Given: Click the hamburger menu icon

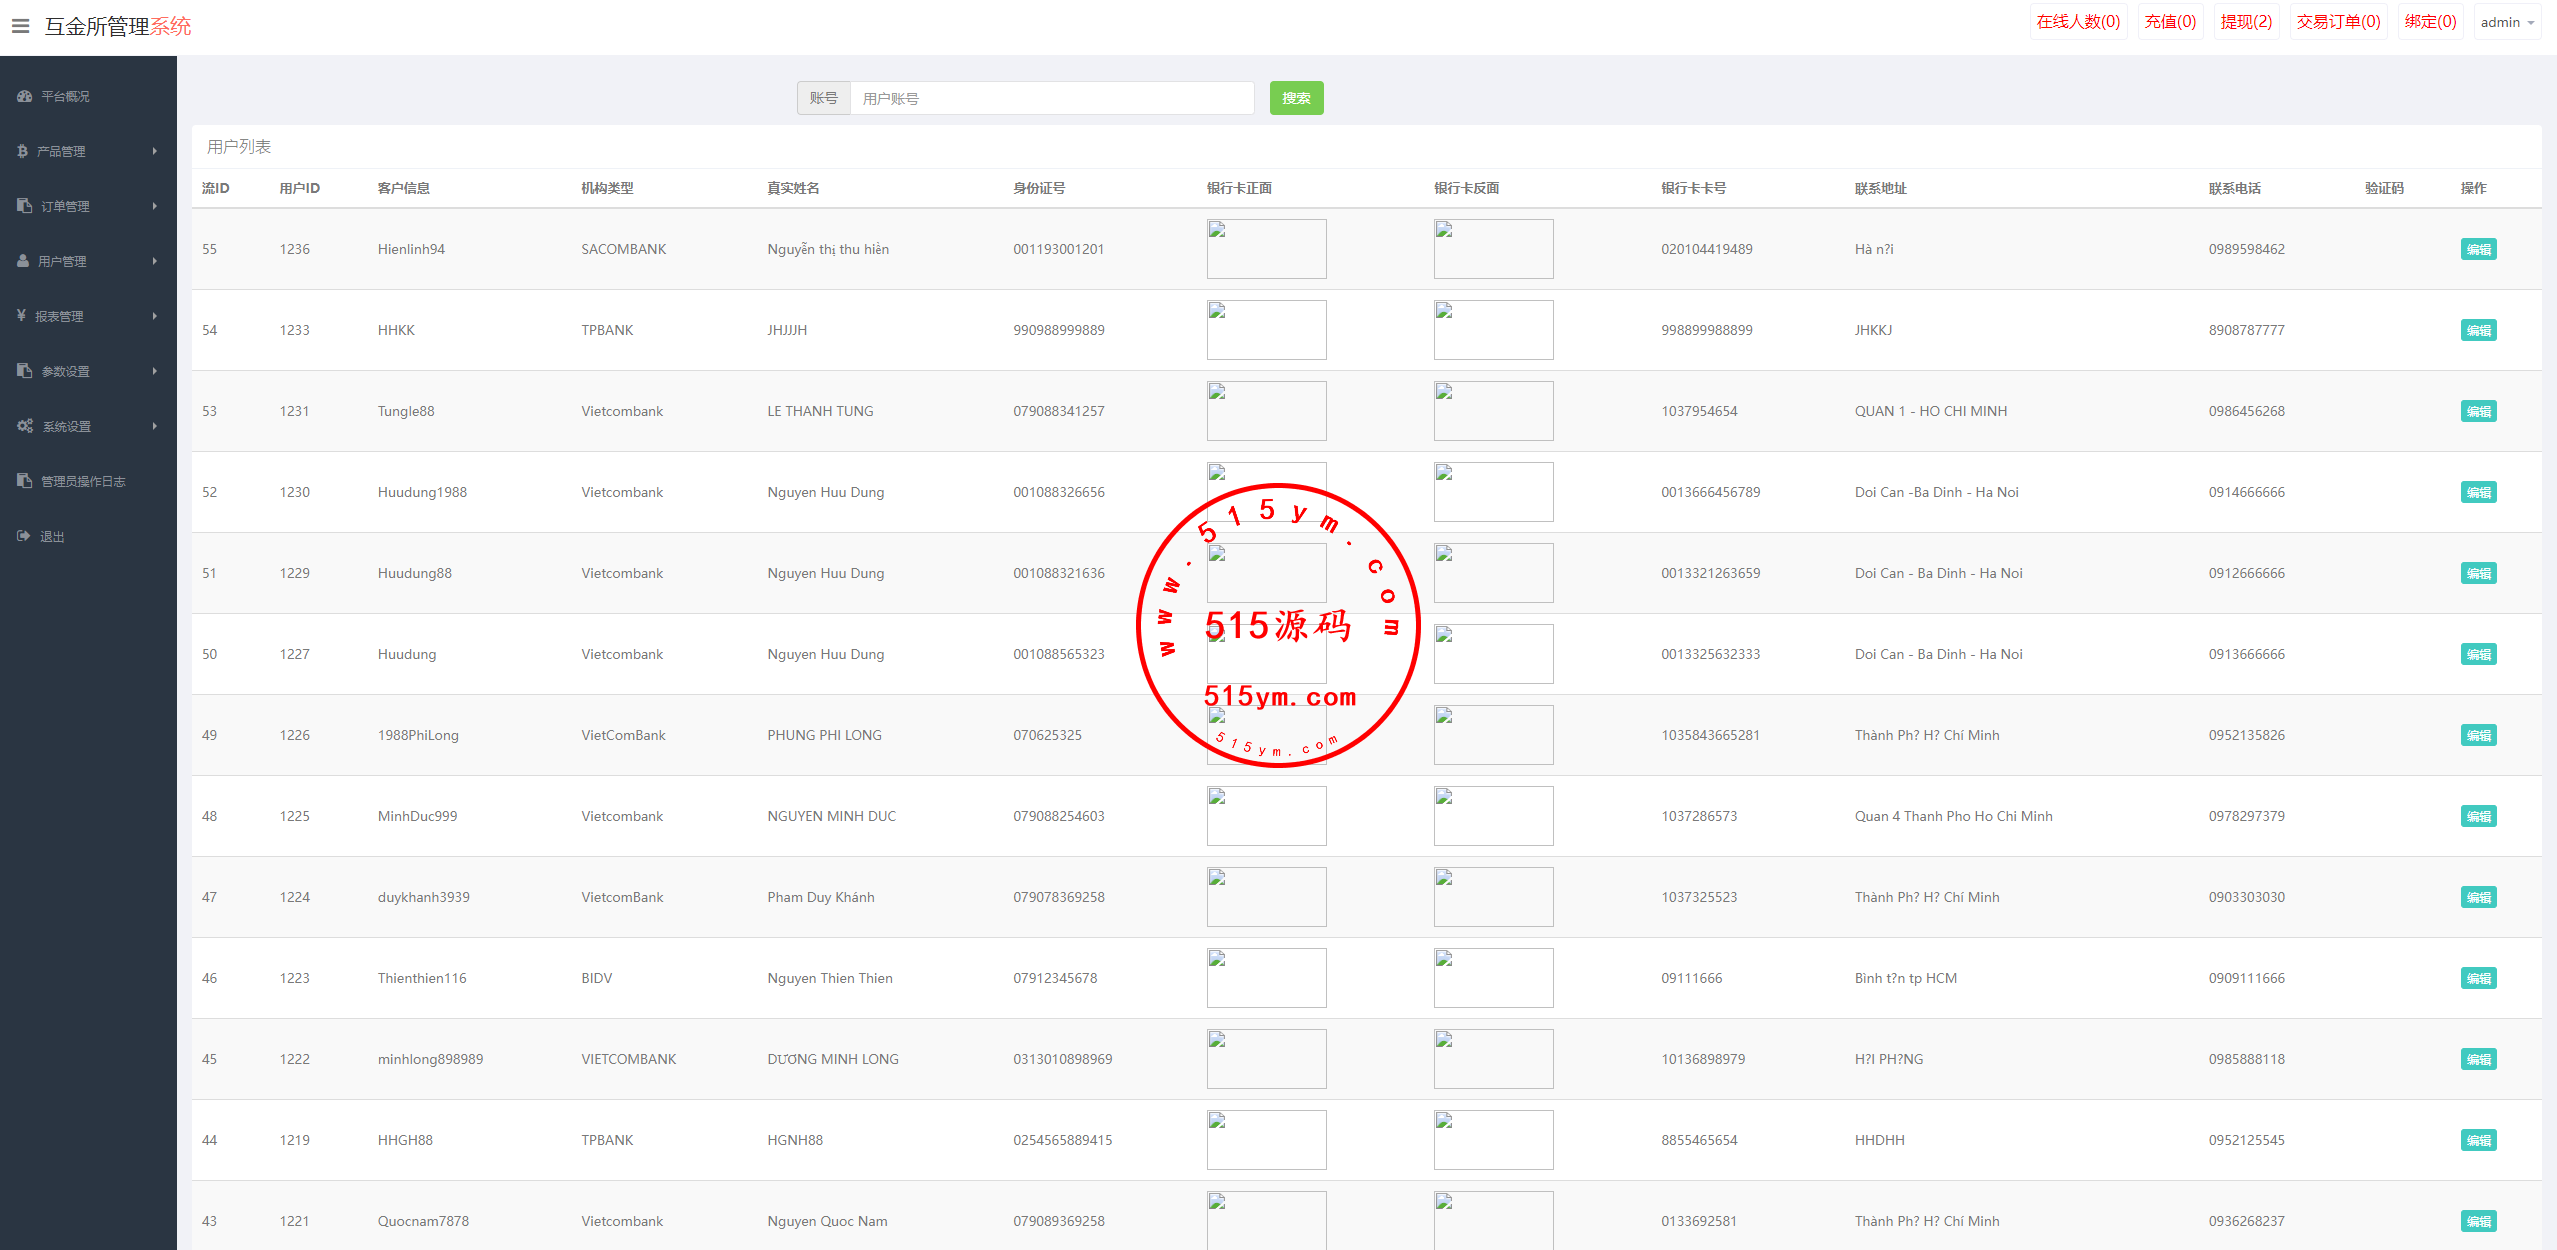Looking at the screenshot, I should tap(20, 26).
